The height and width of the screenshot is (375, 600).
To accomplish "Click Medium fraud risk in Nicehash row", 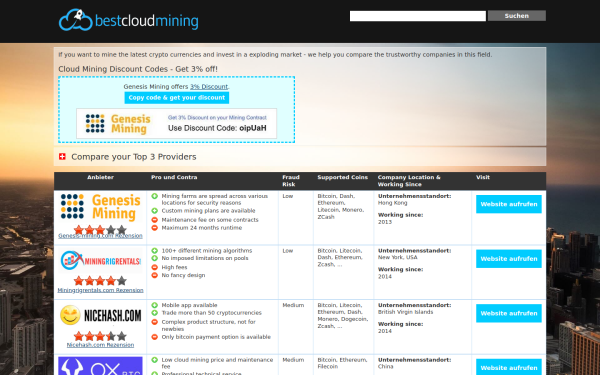I will click(x=293, y=305).
